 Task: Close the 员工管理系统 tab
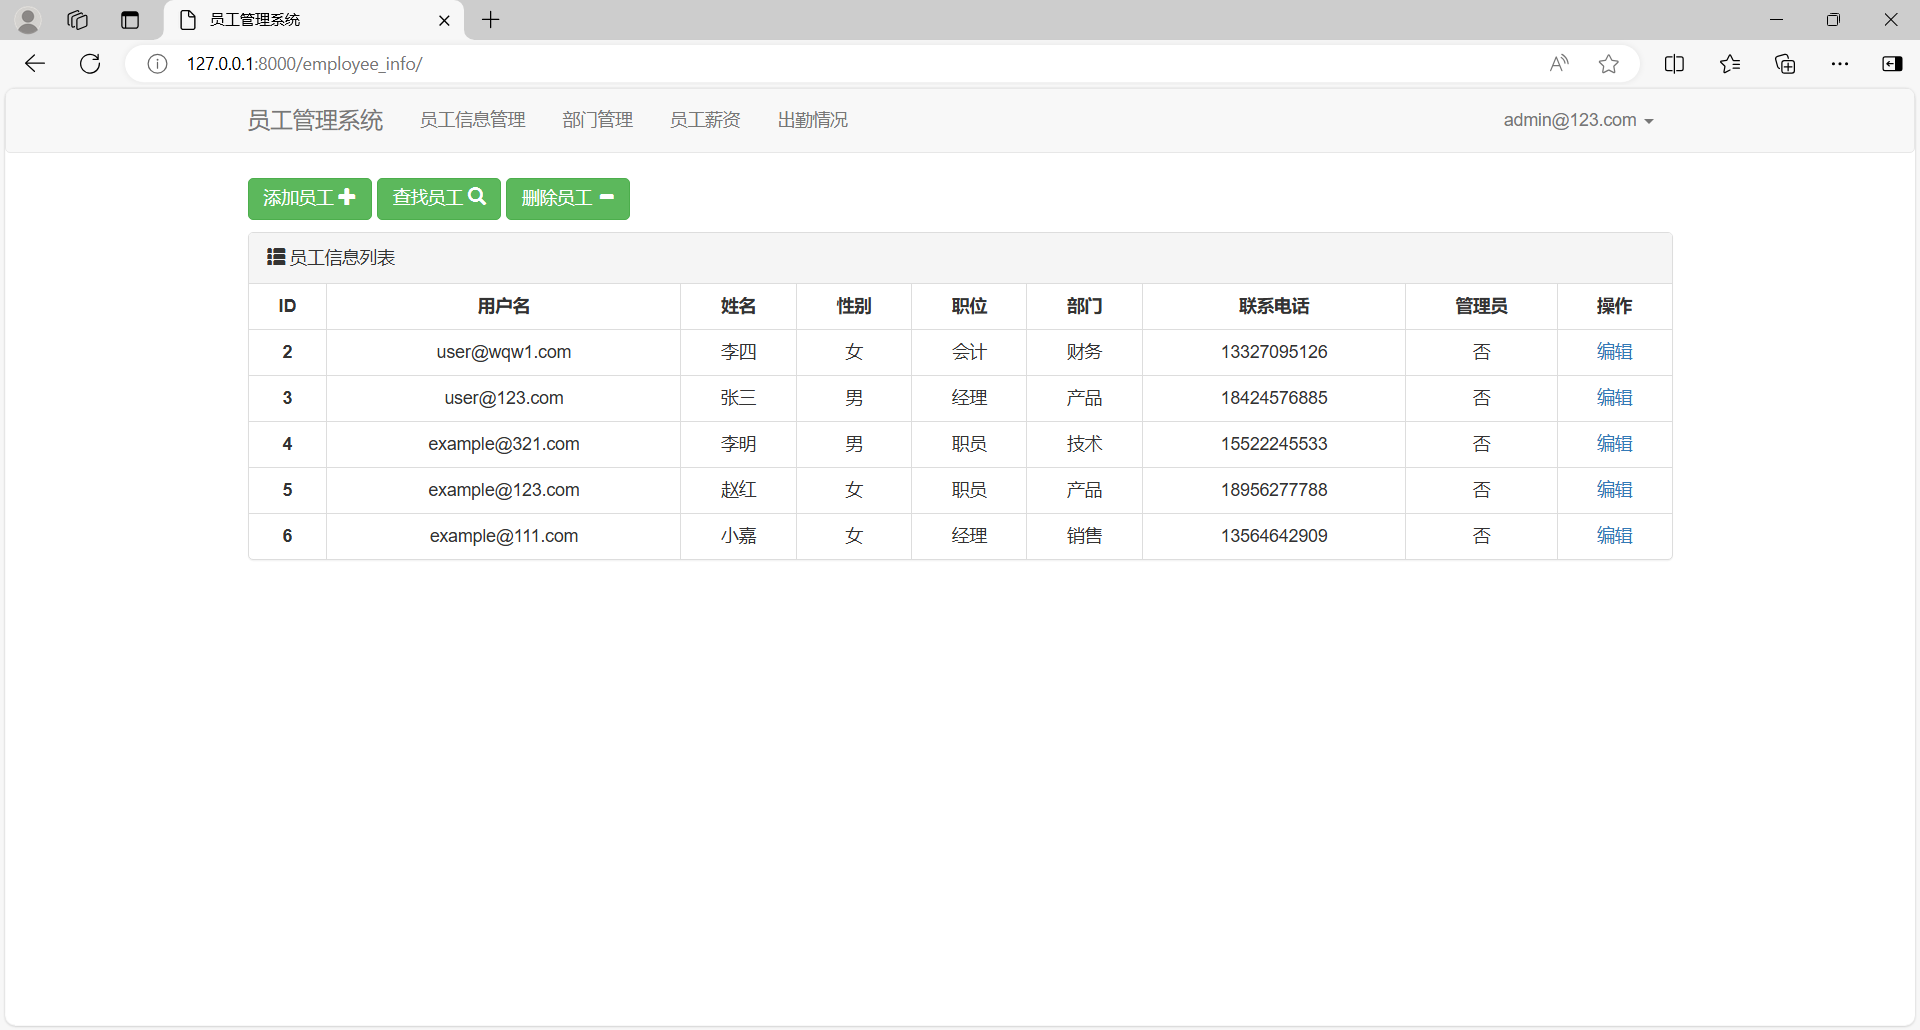tap(444, 20)
